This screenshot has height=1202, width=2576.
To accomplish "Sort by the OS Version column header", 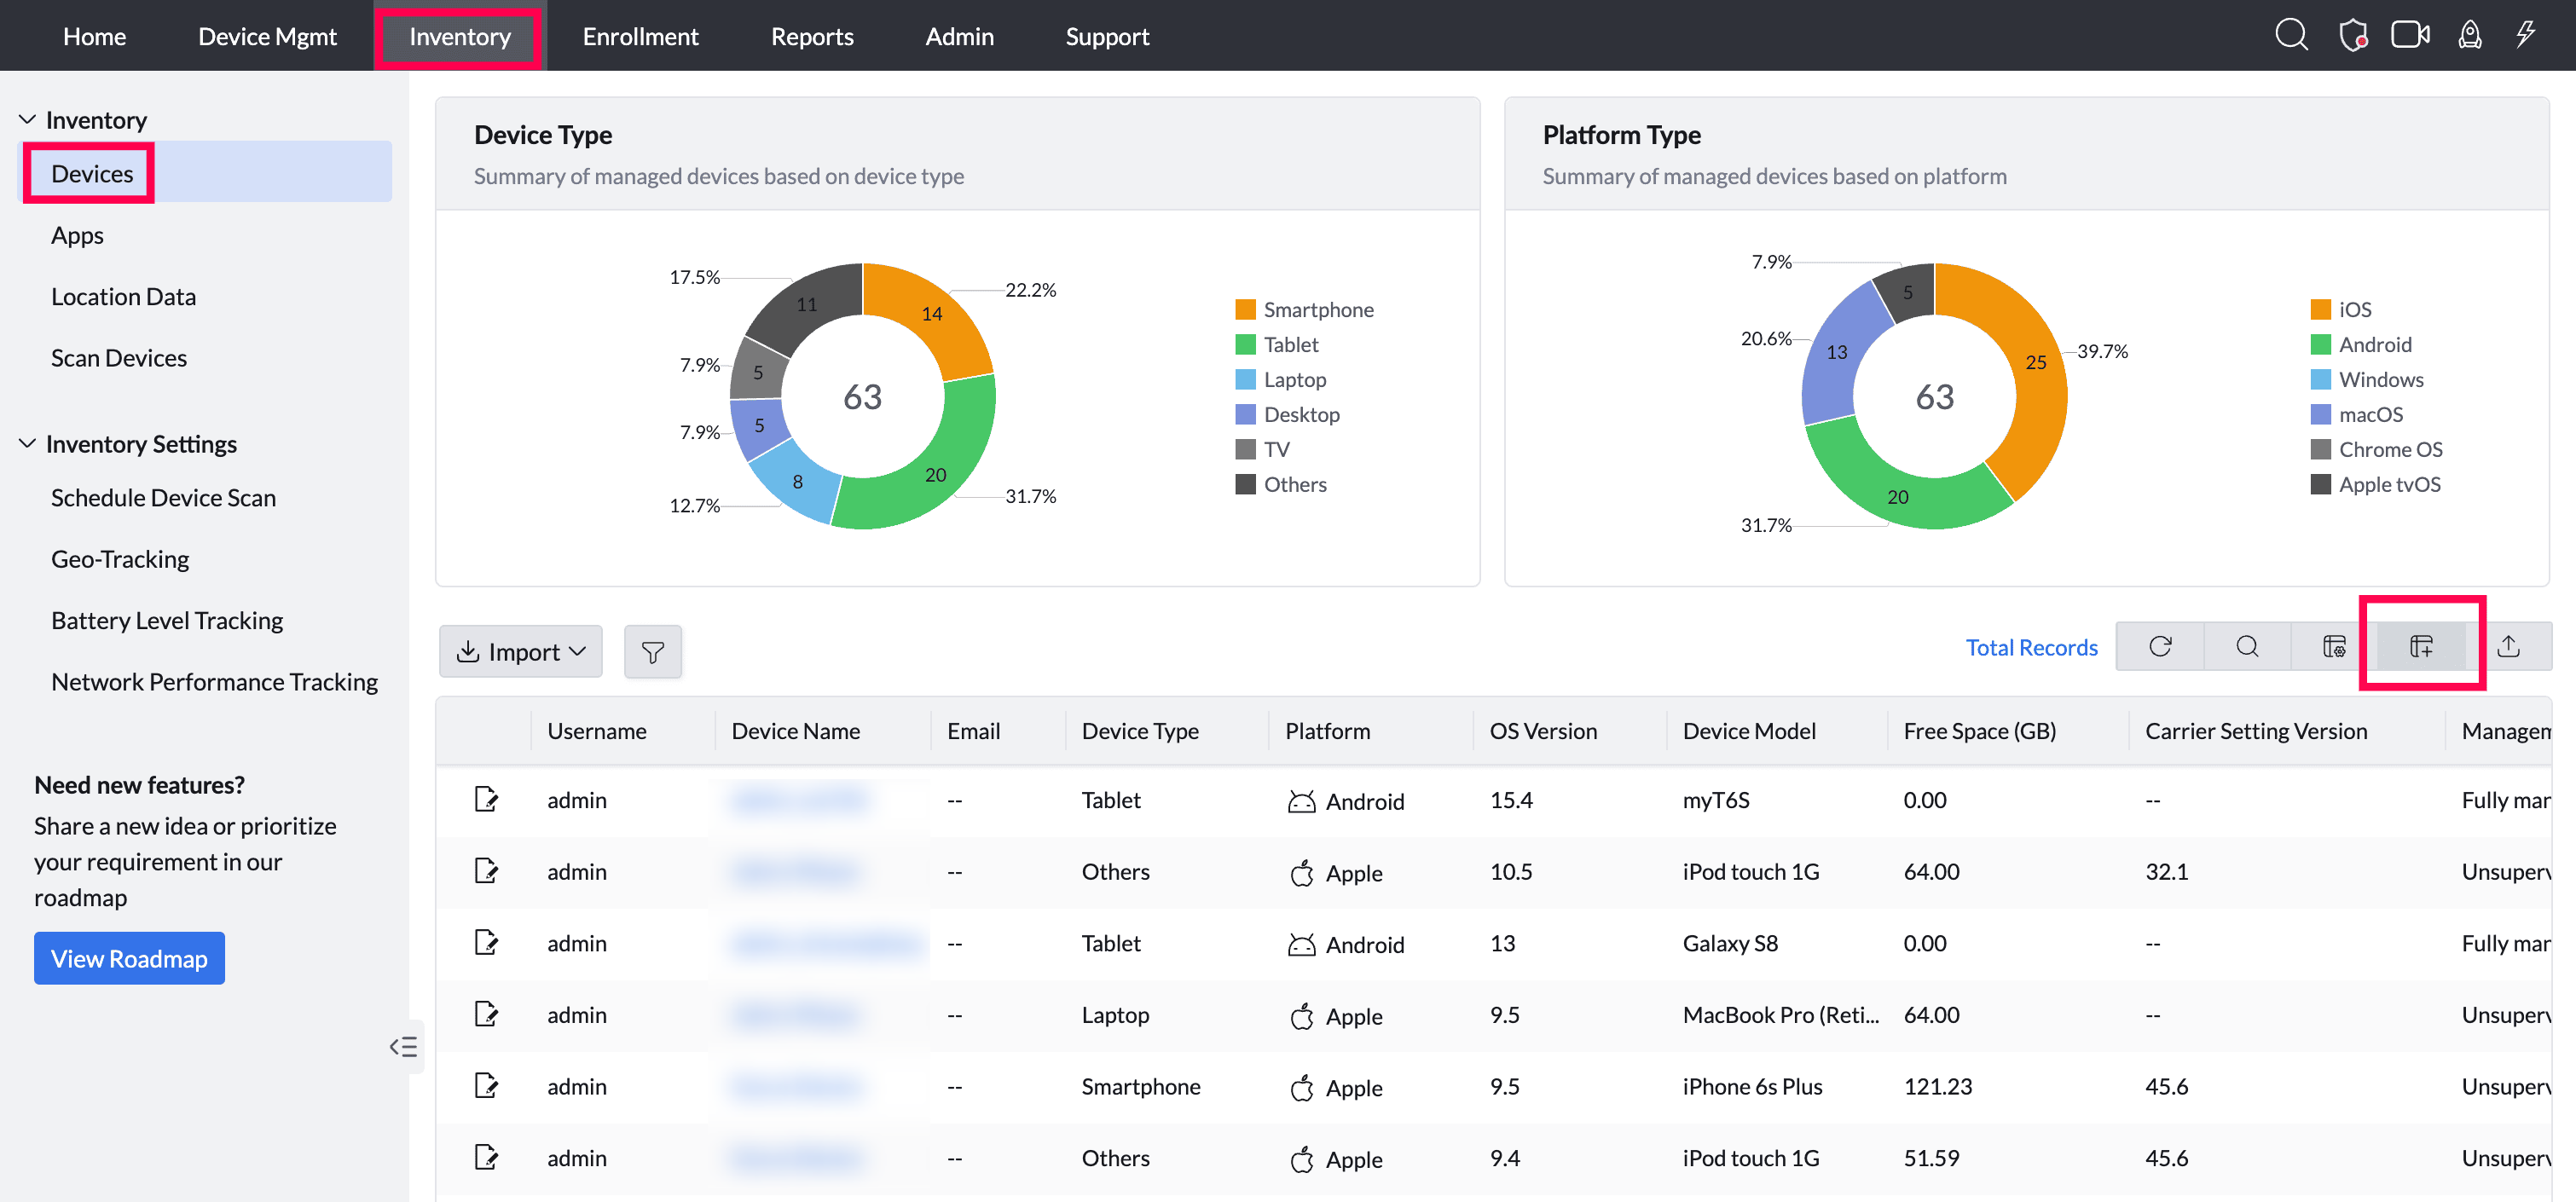I will (1543, 732).
